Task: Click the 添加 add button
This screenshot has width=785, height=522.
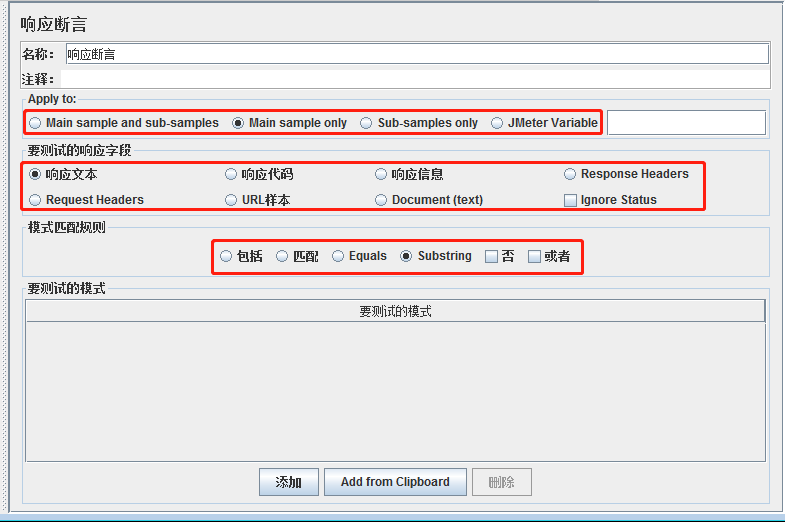Action: pos(289,482)
